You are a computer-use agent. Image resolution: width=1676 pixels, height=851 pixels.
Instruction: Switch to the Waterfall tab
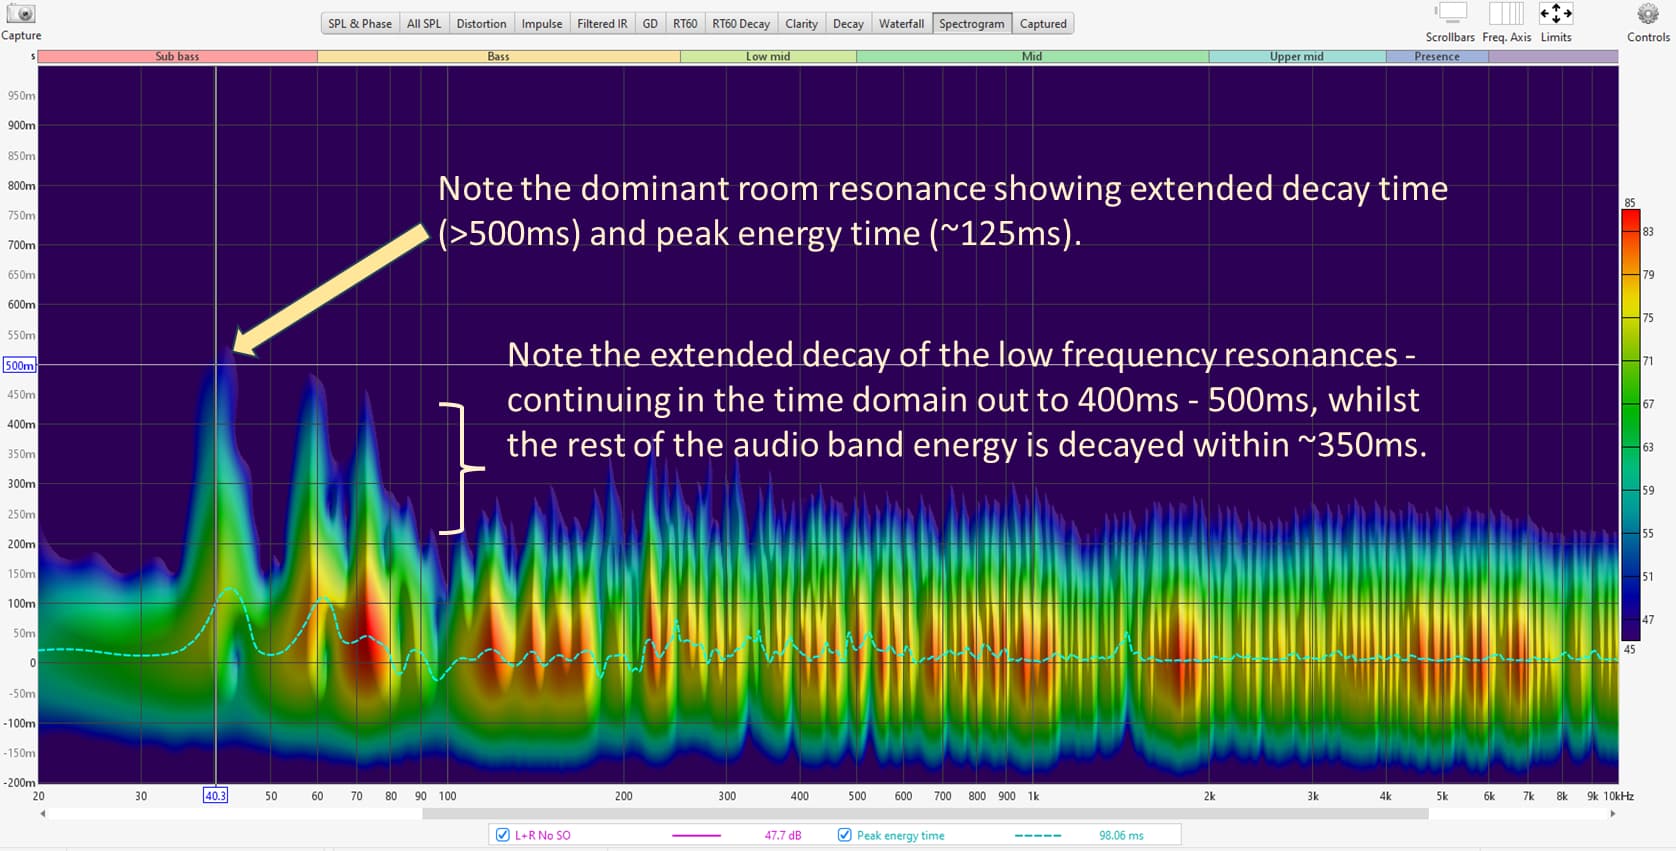tap(901, 24)
